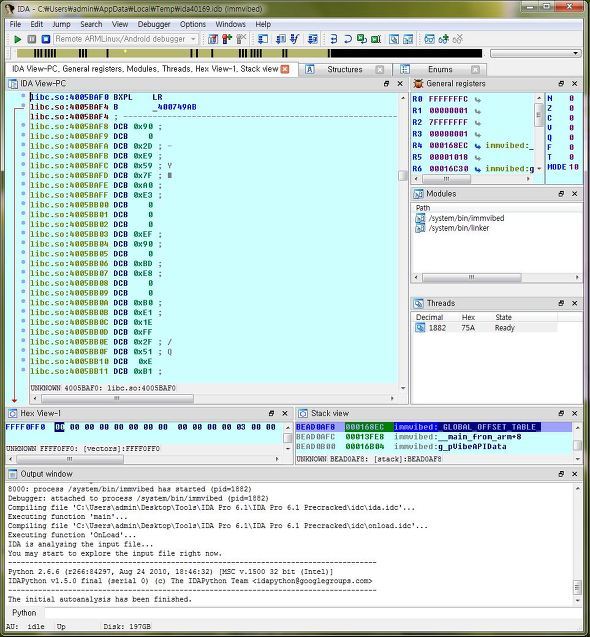590x637 pixels.
Task: Follow the jump arrow next to R0 register
Action: click(478, 100)
